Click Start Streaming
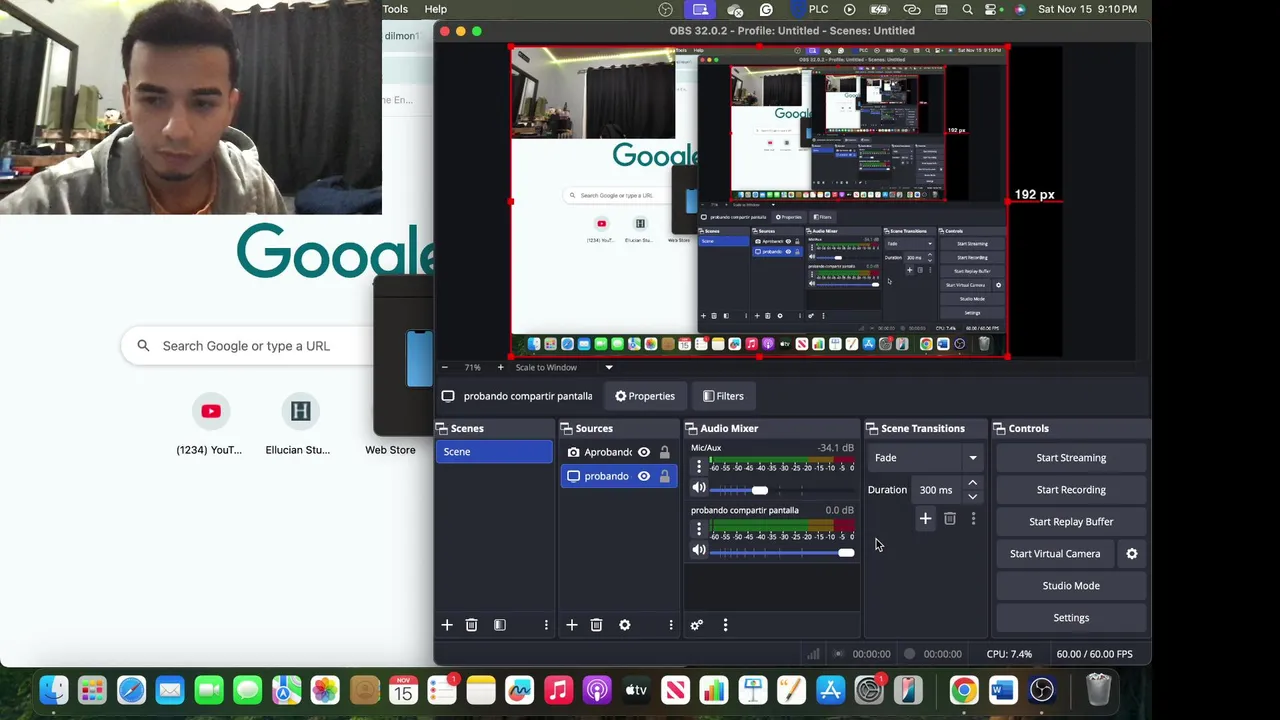The height and width of the screenshot is (720, 1280). (x=1071, y=458)
